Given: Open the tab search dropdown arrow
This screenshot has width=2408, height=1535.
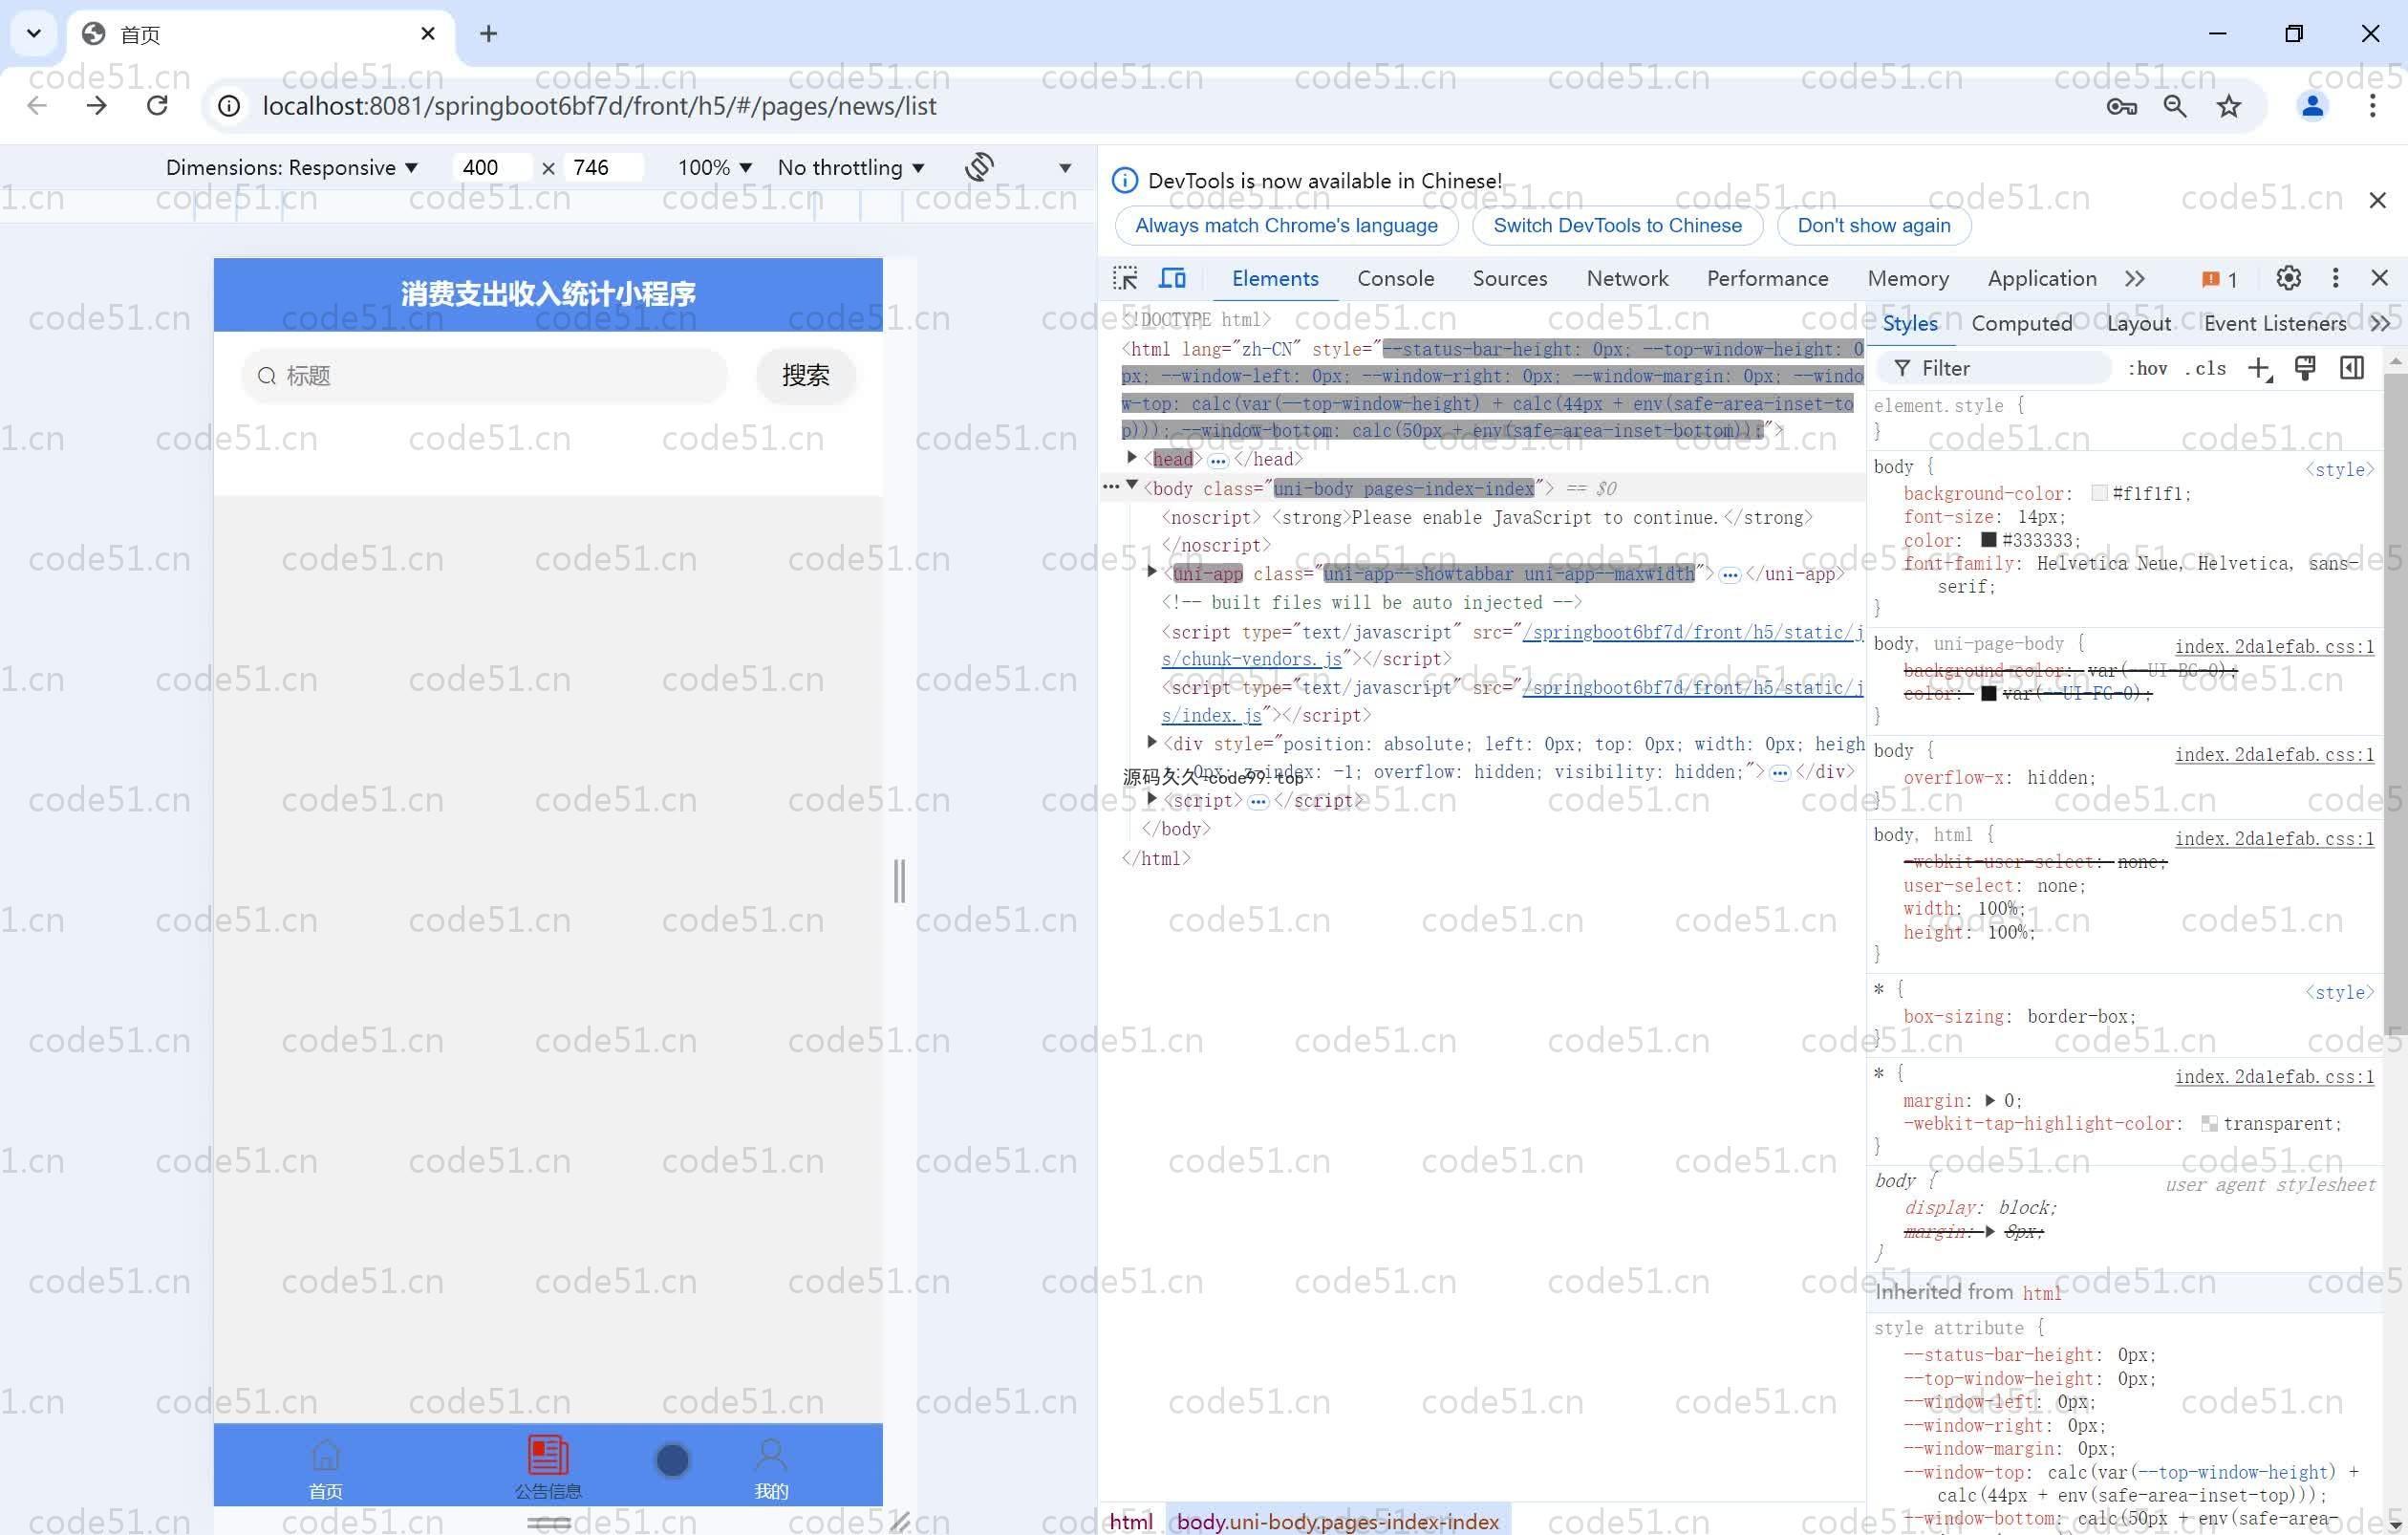Looking at the screenshot, I should (33, 34).
